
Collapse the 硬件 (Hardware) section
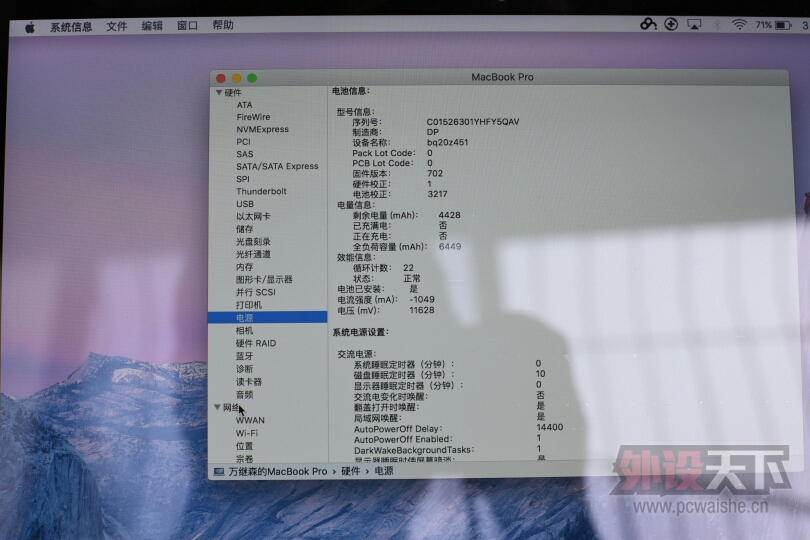(219, 92)
